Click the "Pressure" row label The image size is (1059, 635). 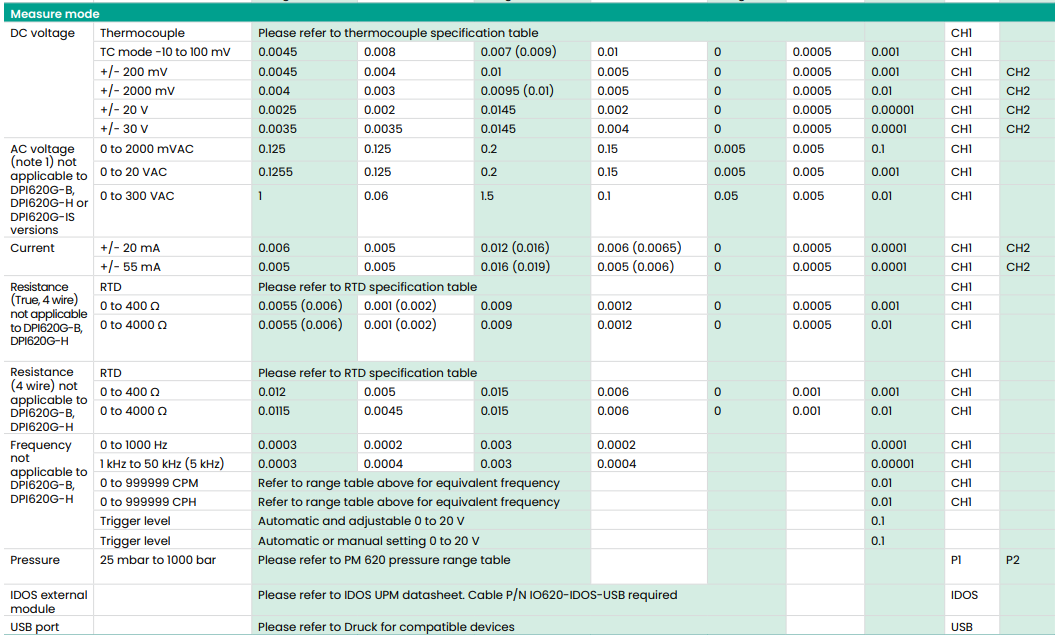coord(35,560)
